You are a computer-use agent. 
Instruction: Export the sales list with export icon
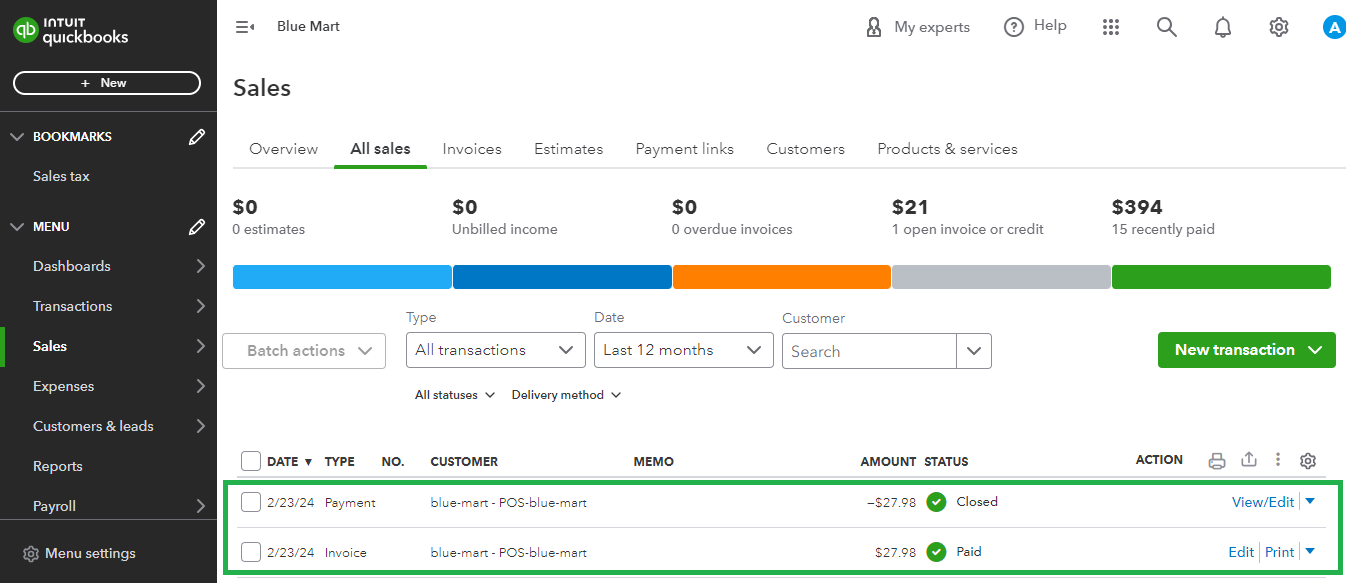point(1248,460)
